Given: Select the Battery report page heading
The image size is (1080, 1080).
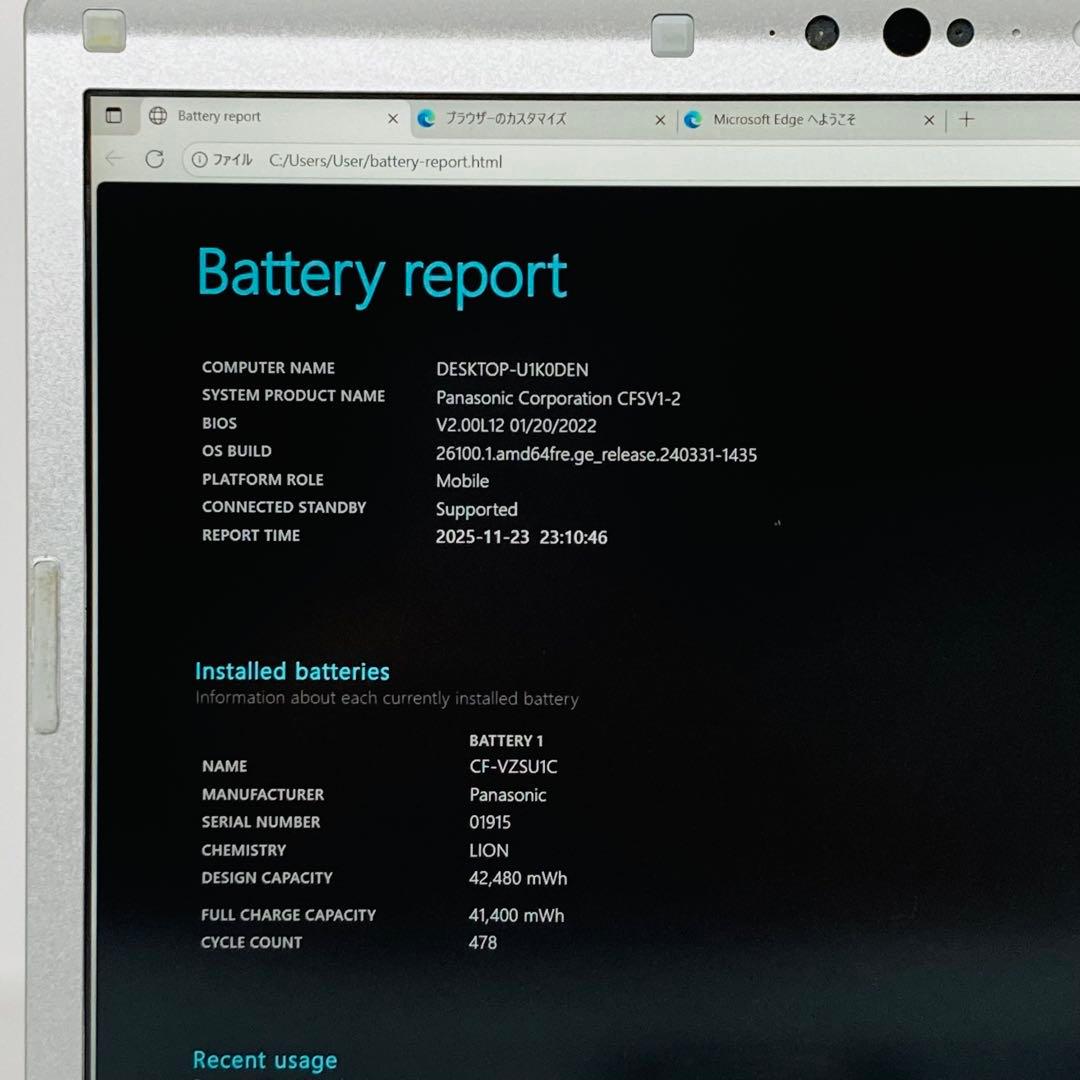Looking at the screenshot, I should tap(382, 273).
